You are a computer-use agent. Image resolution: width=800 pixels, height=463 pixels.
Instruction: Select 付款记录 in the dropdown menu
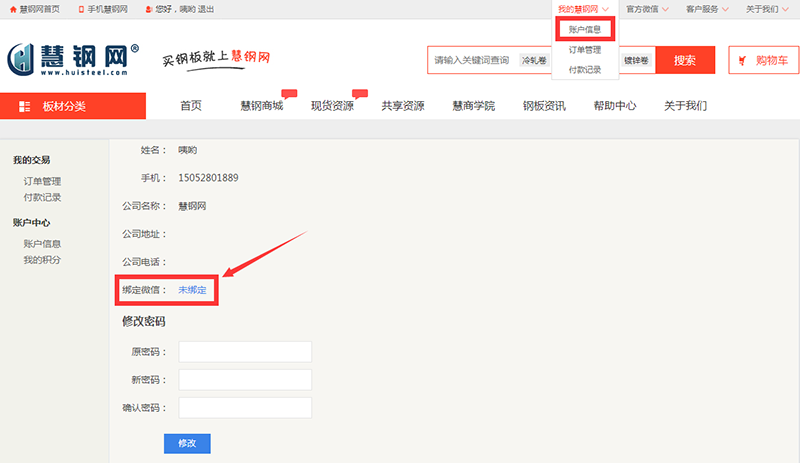(585, 69)
